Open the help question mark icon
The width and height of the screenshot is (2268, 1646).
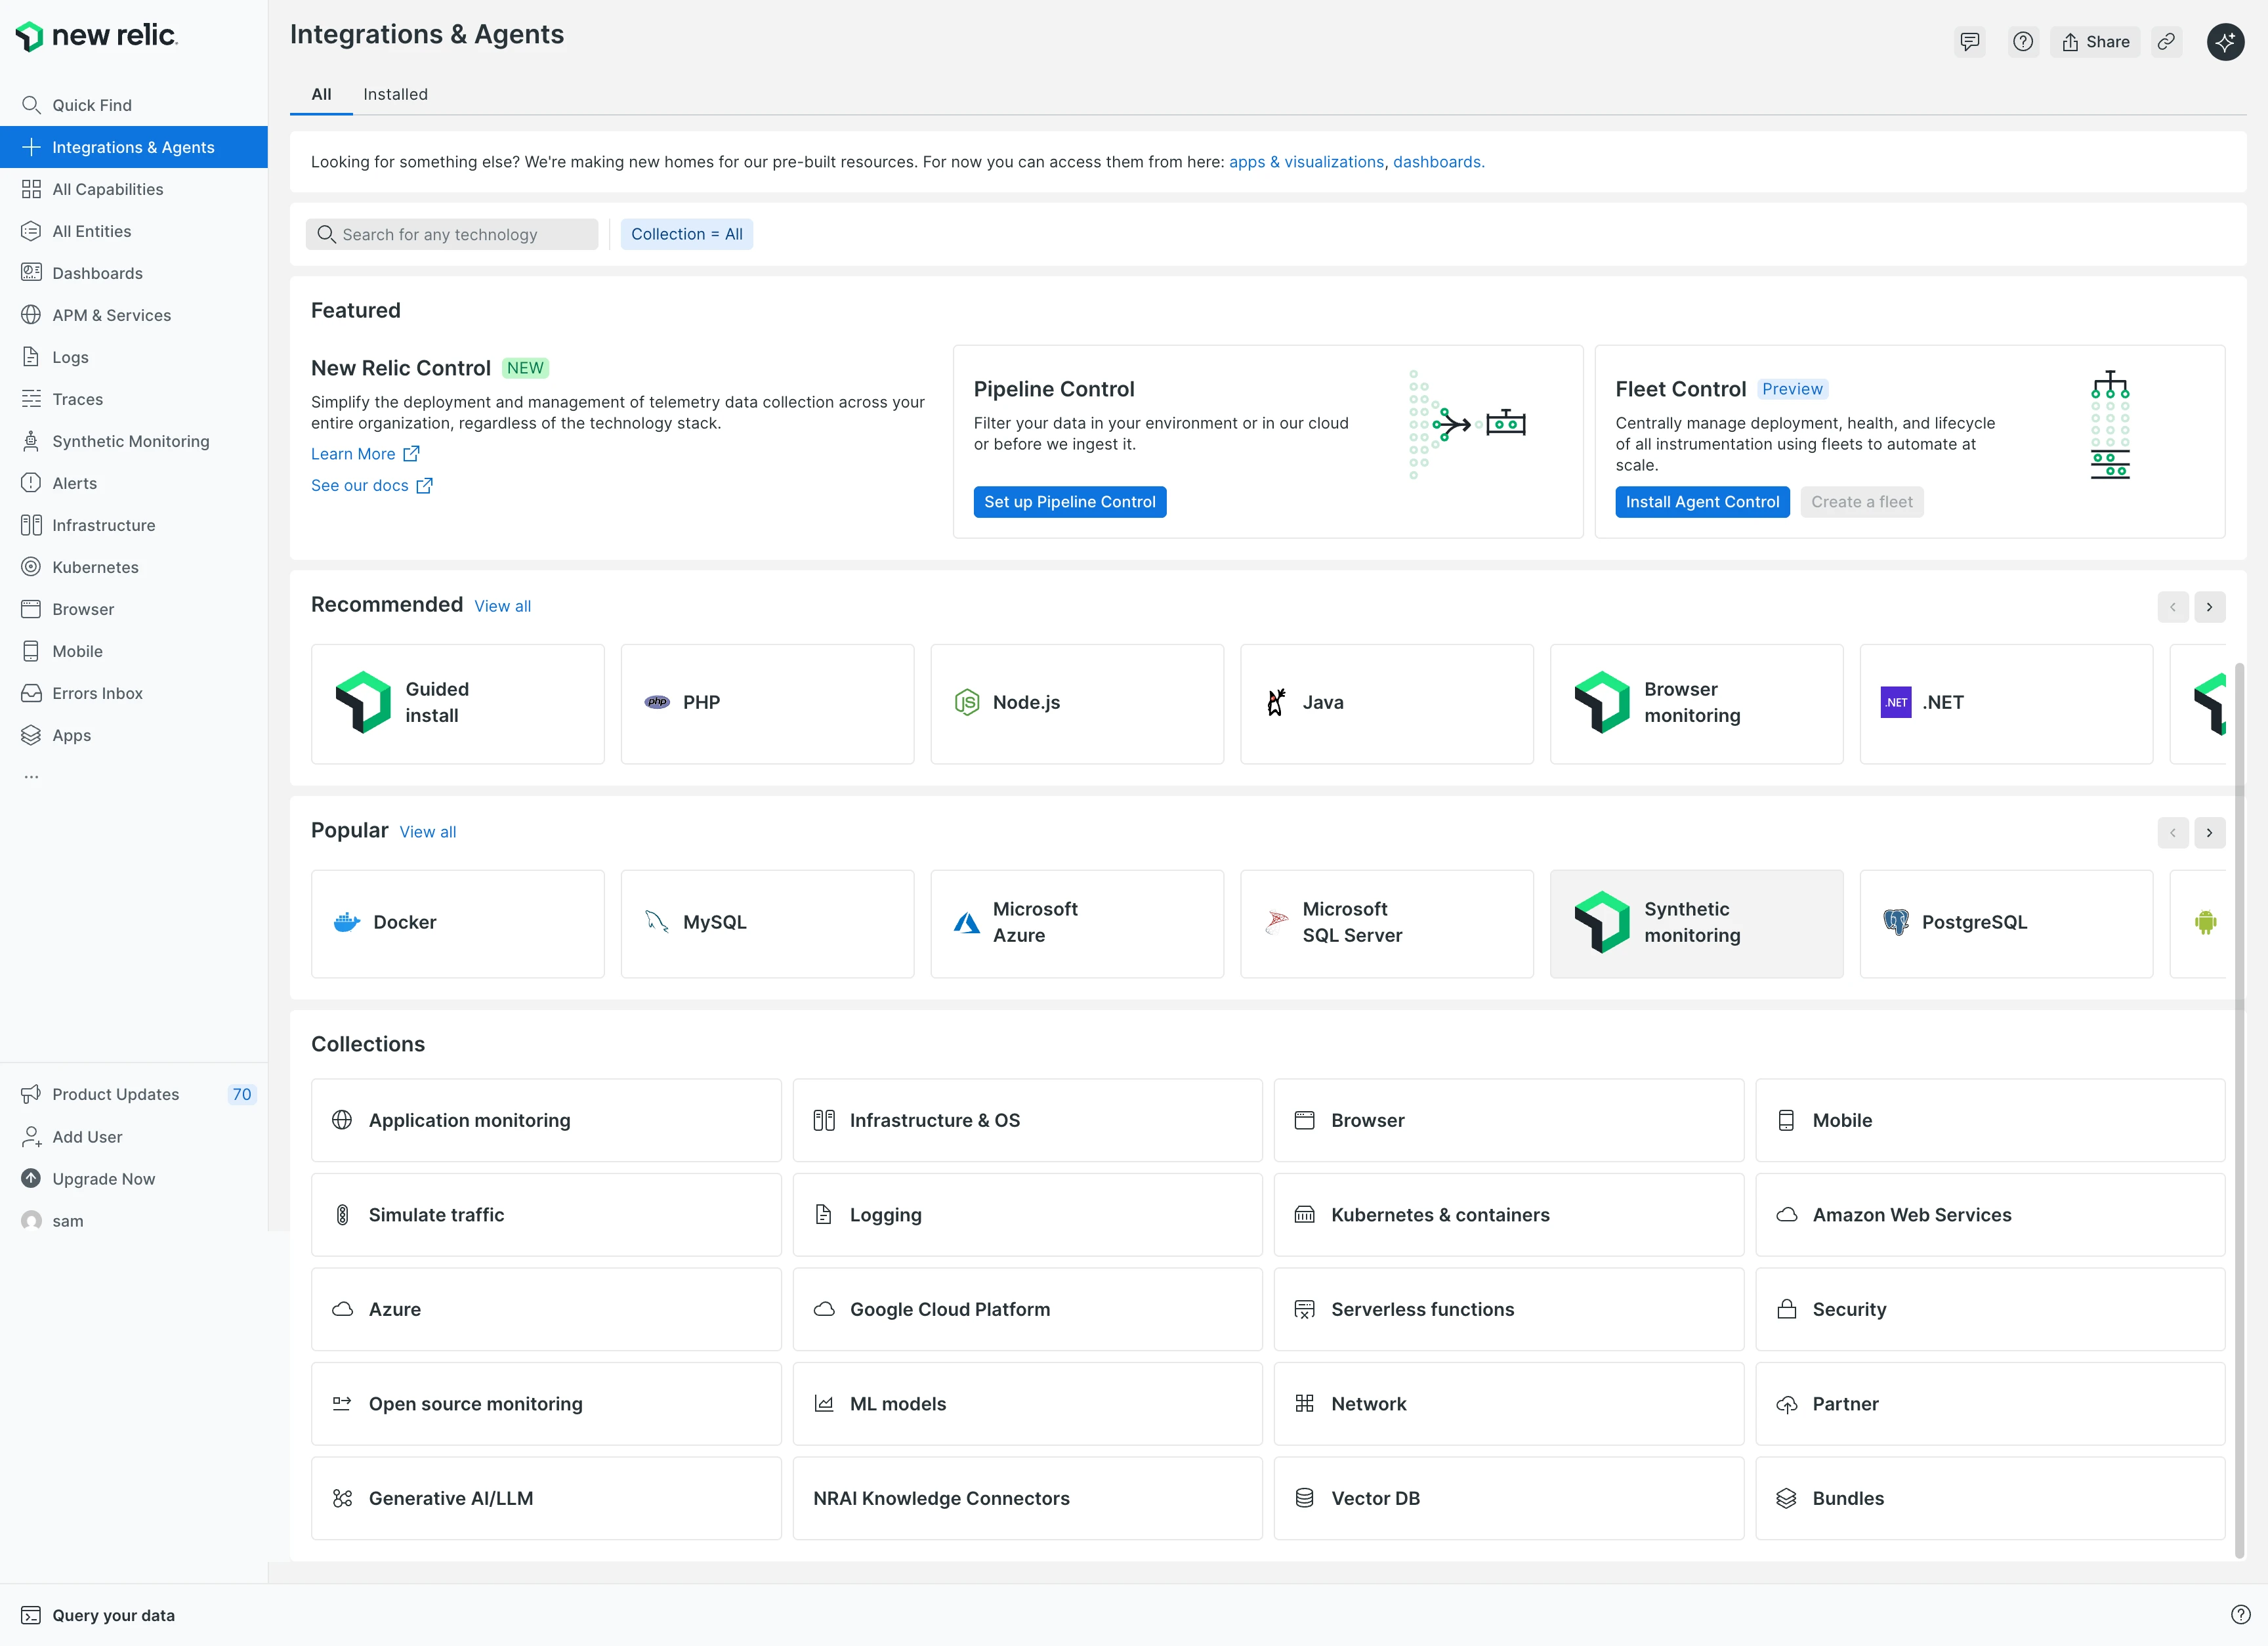click(x=2023, y=42)
